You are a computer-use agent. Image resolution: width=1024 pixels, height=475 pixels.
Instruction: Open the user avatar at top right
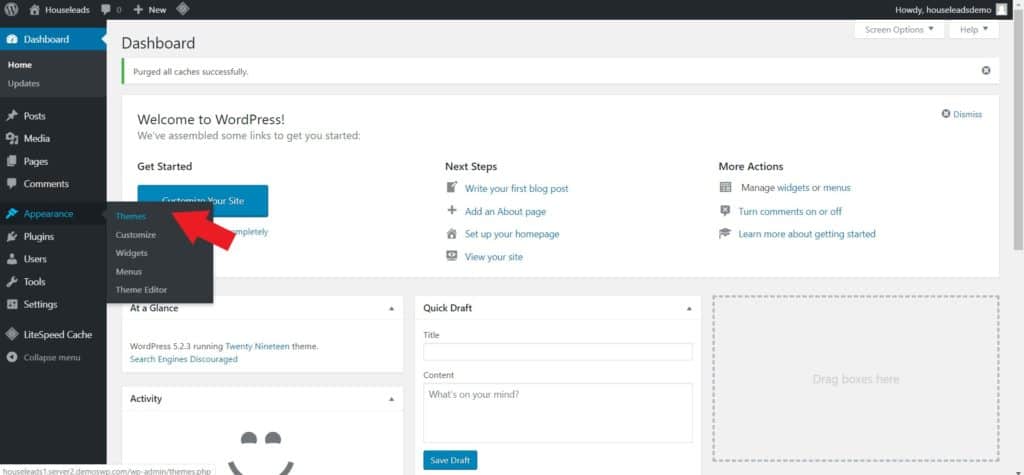point(1001,9)
